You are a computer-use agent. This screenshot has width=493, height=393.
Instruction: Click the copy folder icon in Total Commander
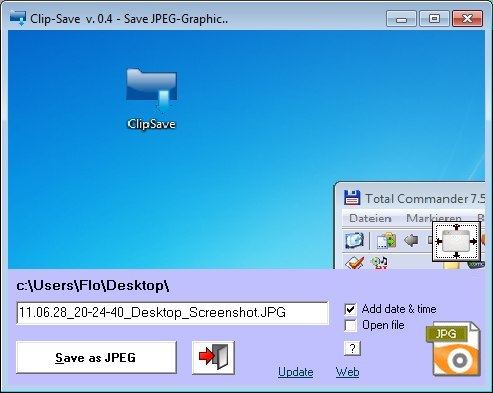(386, 241)
